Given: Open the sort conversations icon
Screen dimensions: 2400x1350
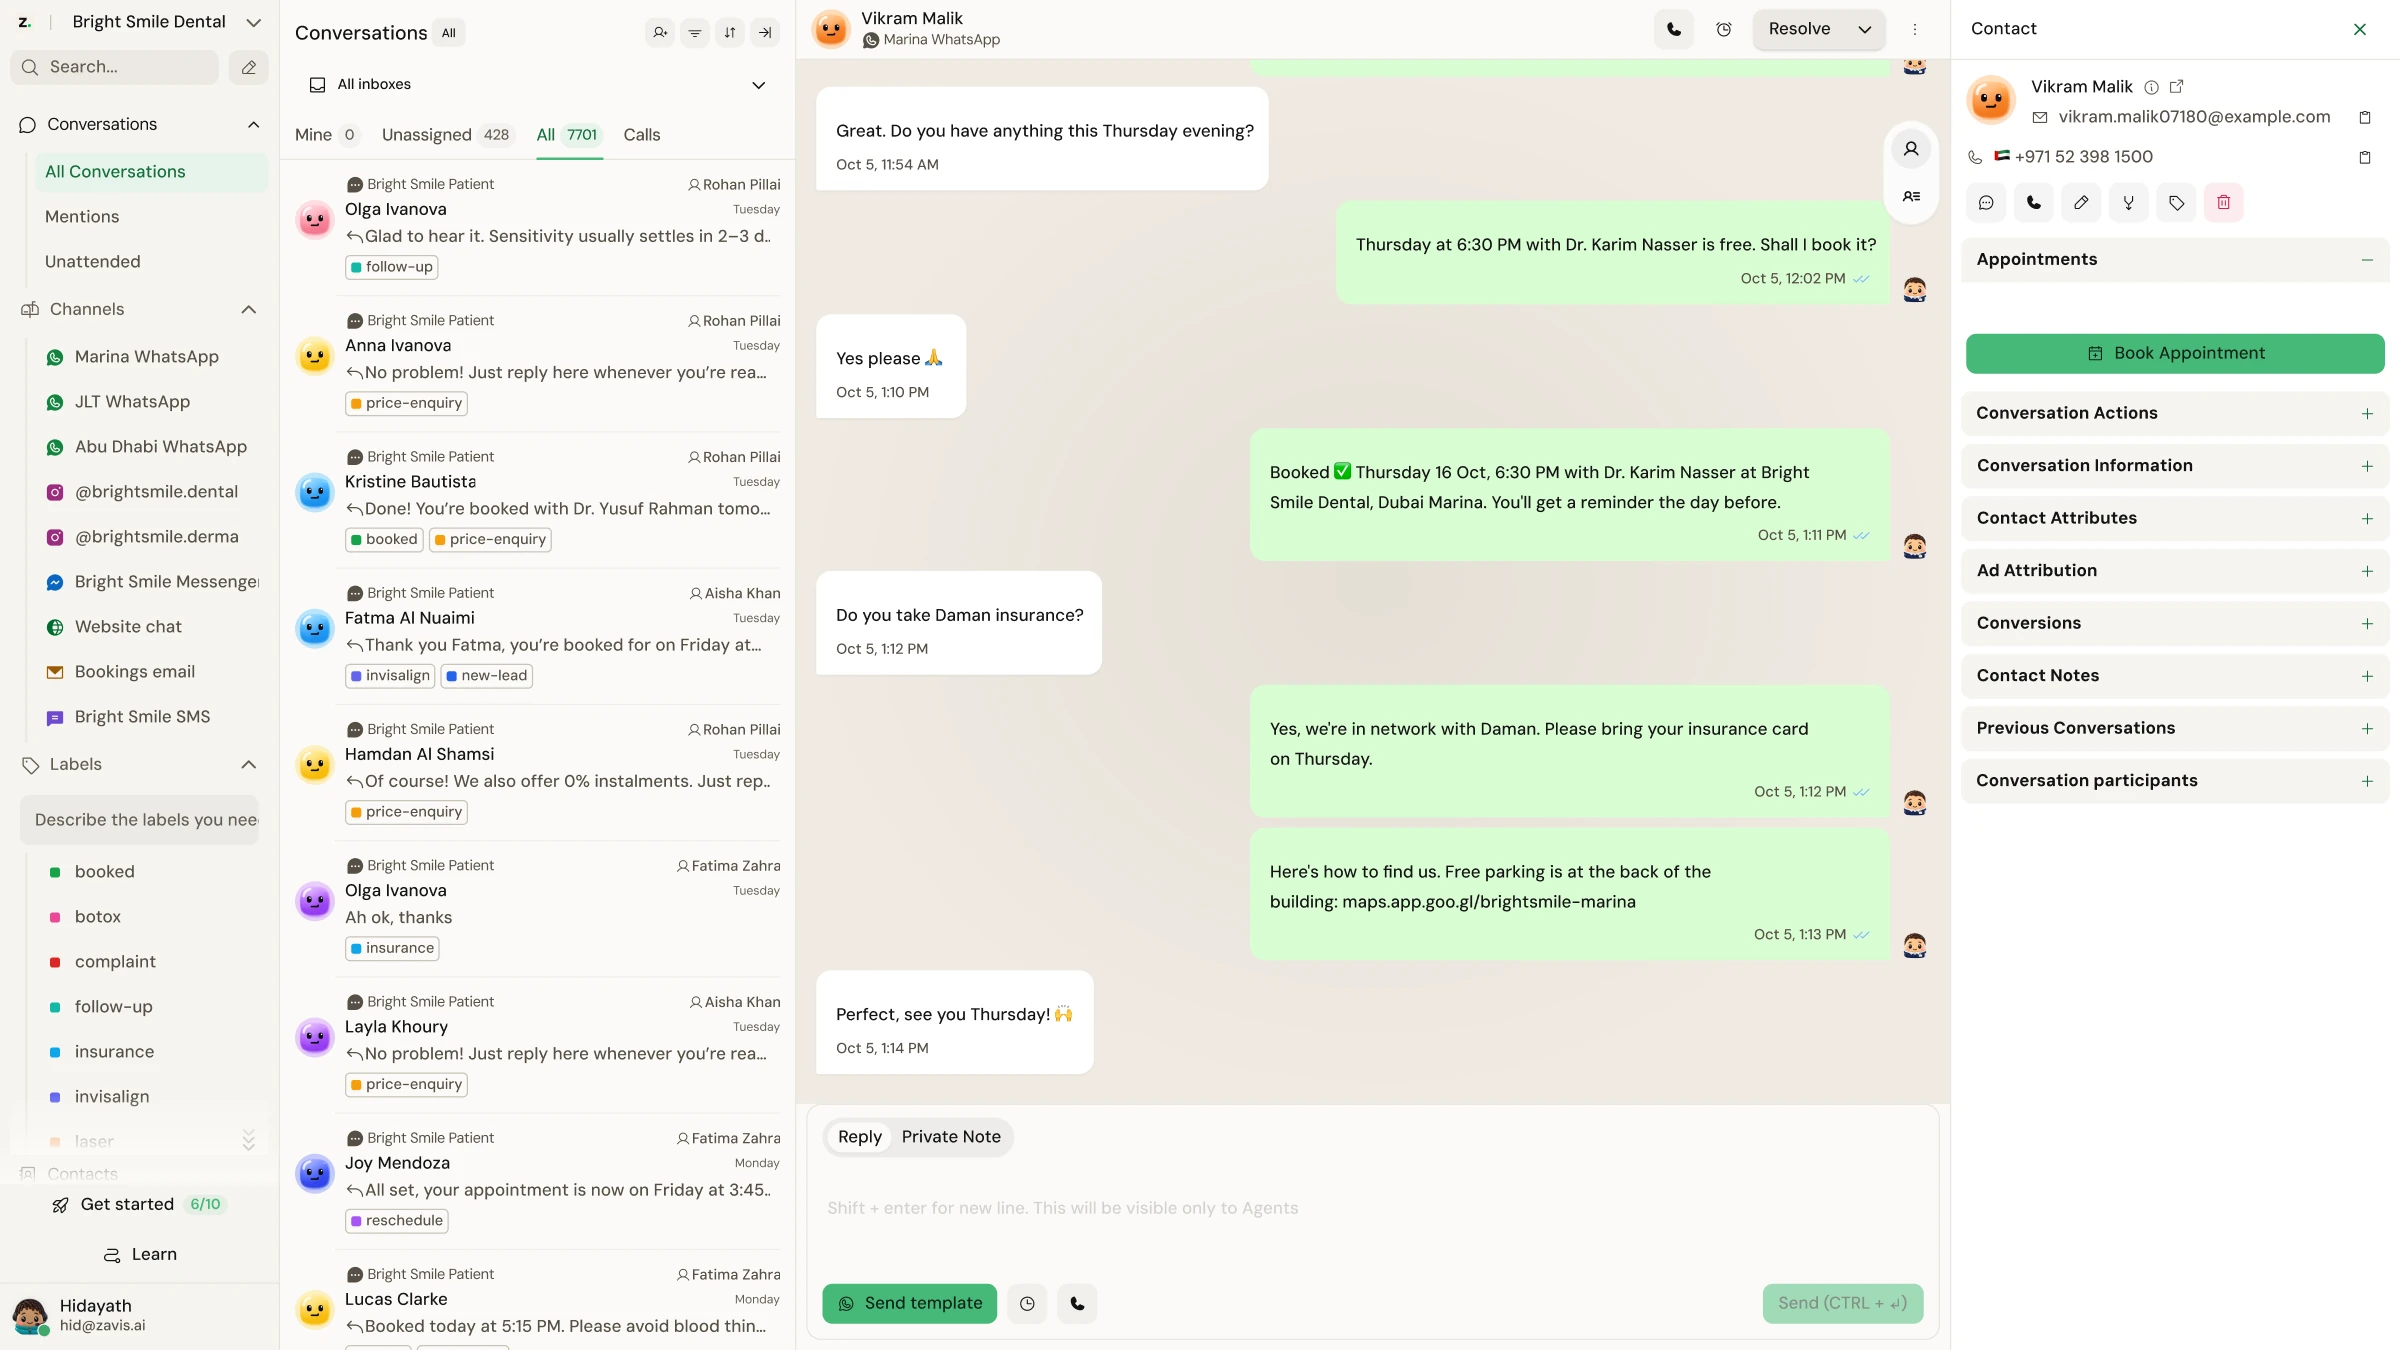Looking at the screenshot, I should [730, 33].
